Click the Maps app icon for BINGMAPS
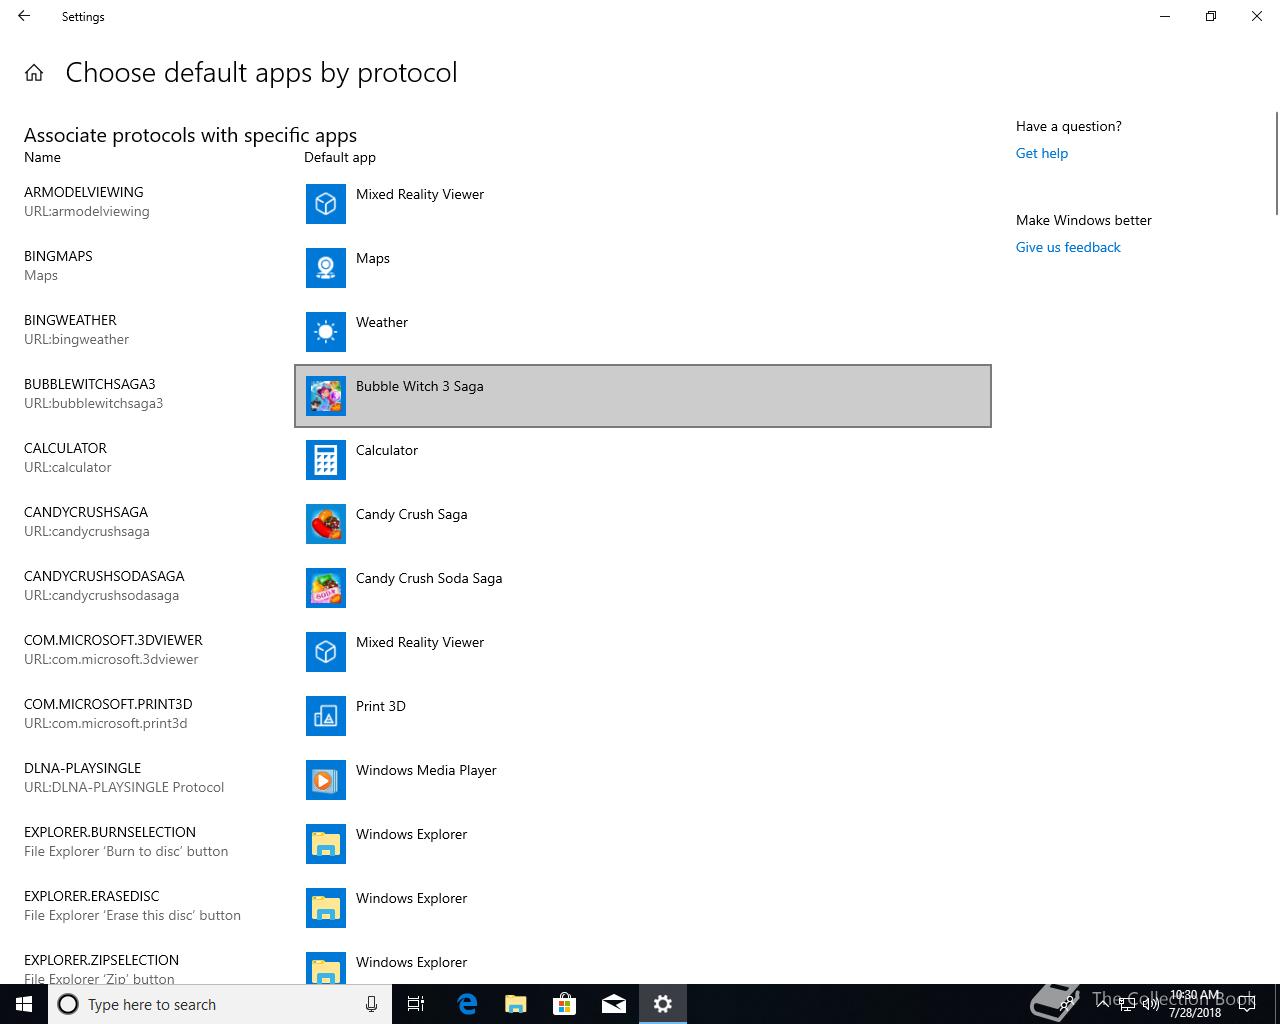Screen dimensions: 1280x1024 pyautogui.click(x=326, y=268)
